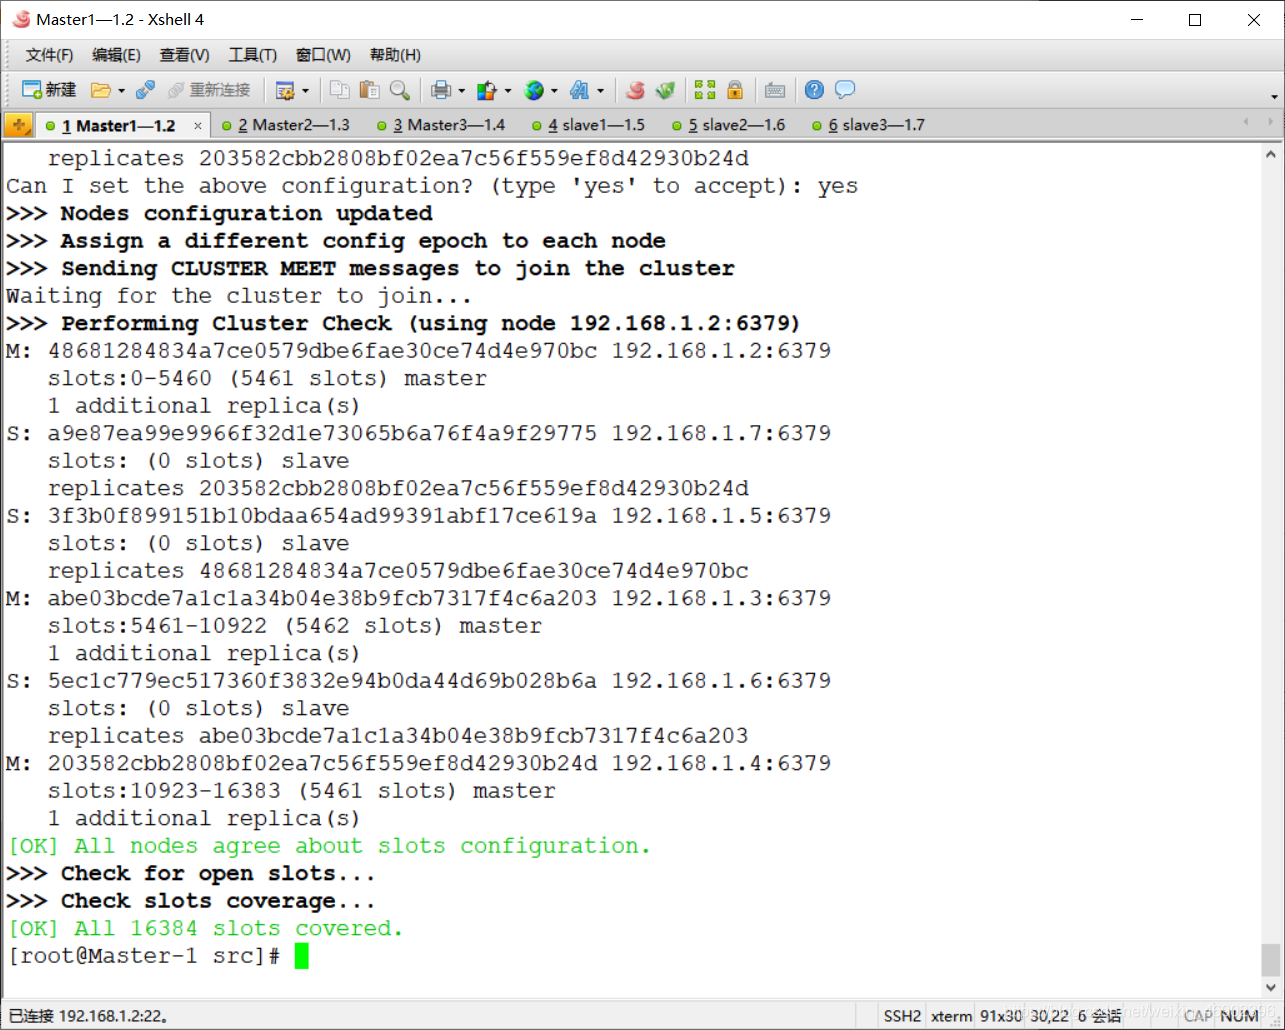
Task: Click the color scheme icon
Action: 487,90
